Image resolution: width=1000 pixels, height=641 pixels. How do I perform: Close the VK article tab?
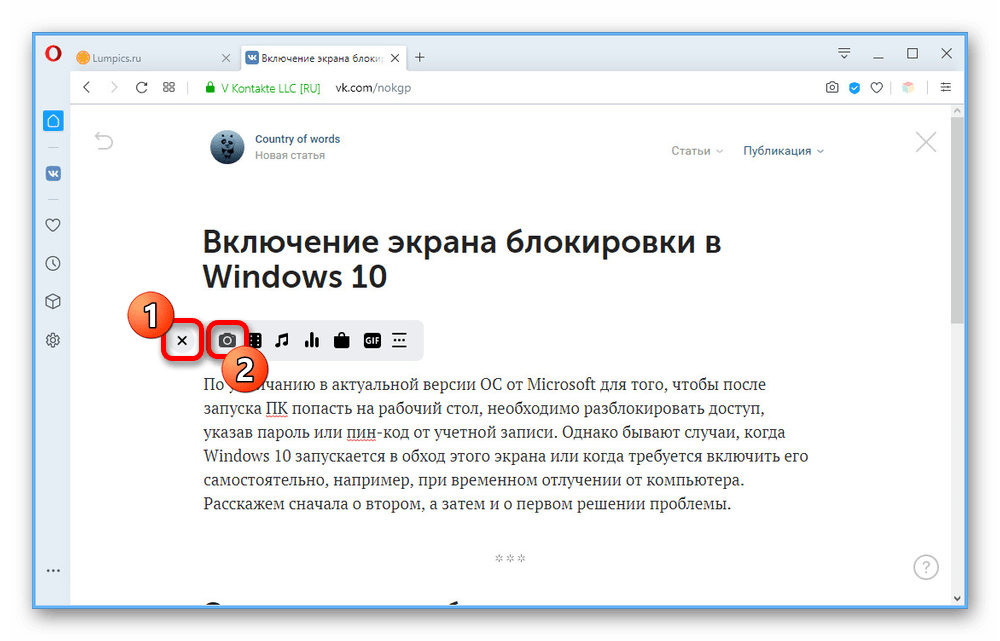click(x=395, y=58)
